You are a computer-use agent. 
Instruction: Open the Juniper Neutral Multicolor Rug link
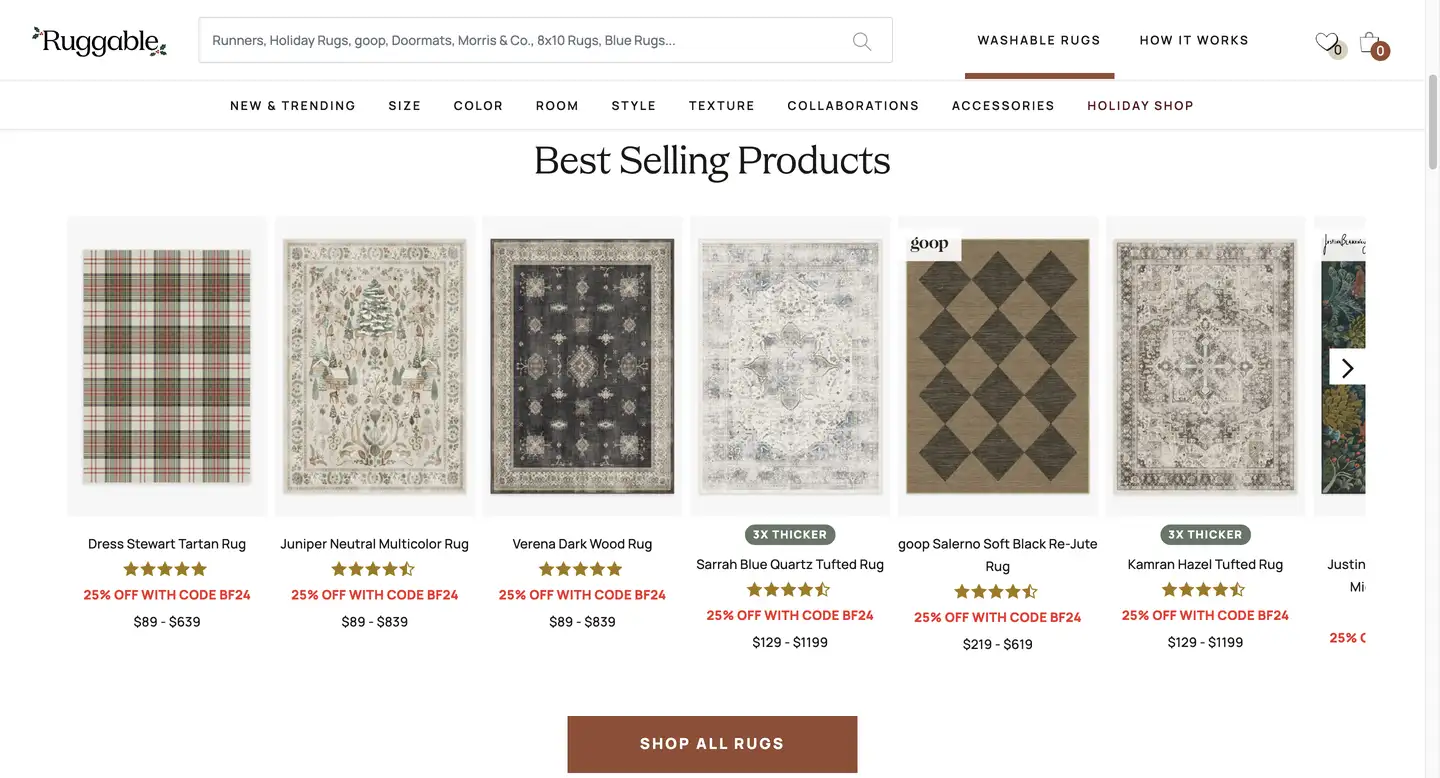374,544
